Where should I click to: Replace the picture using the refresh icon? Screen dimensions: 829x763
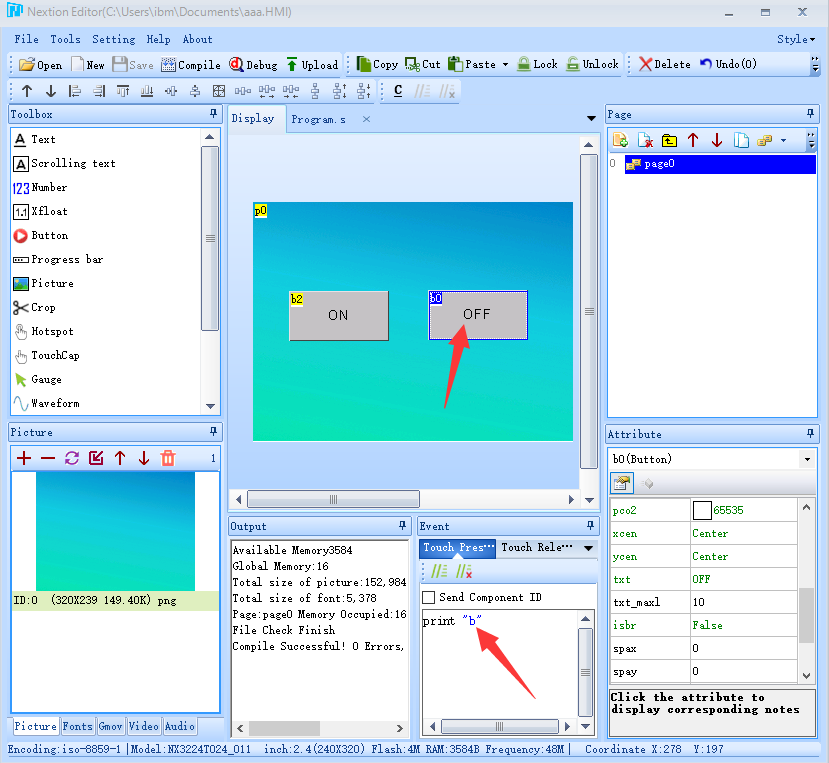[72, 458]
